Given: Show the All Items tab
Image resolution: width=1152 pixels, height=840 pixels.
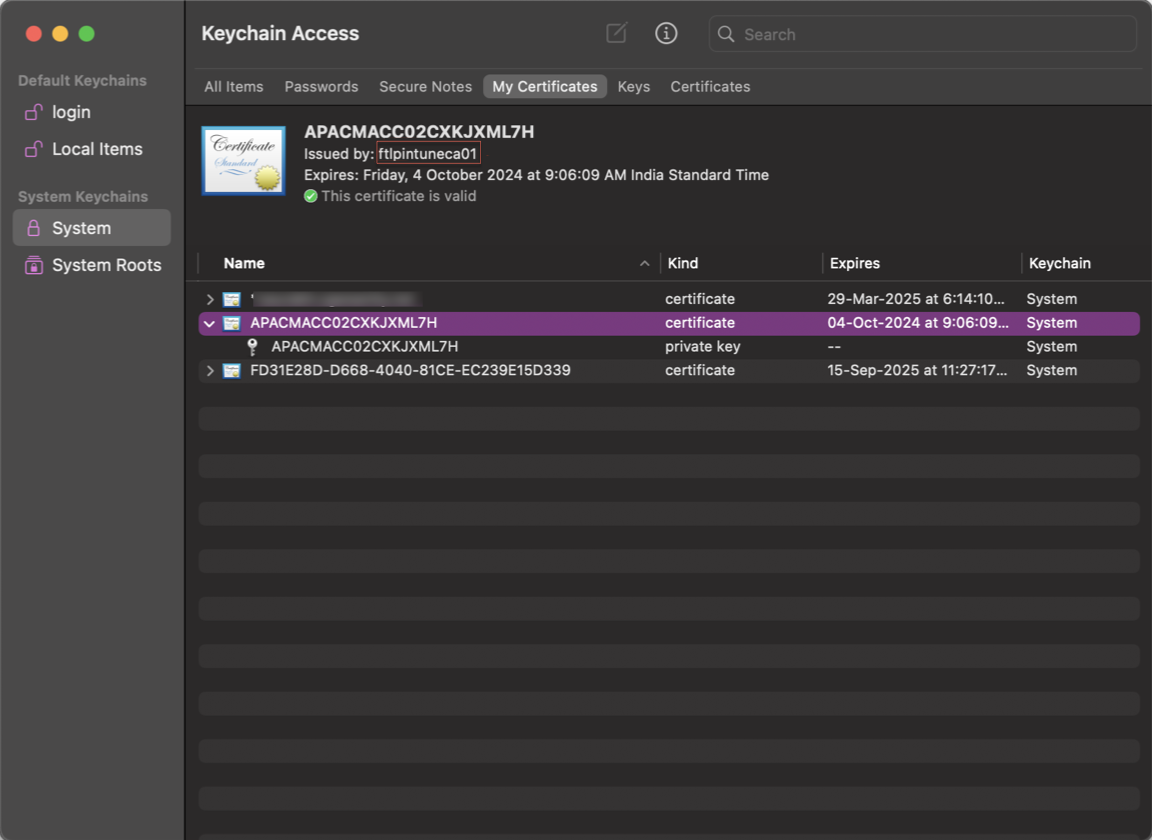Looking at the screenshot, I should 233,87.
